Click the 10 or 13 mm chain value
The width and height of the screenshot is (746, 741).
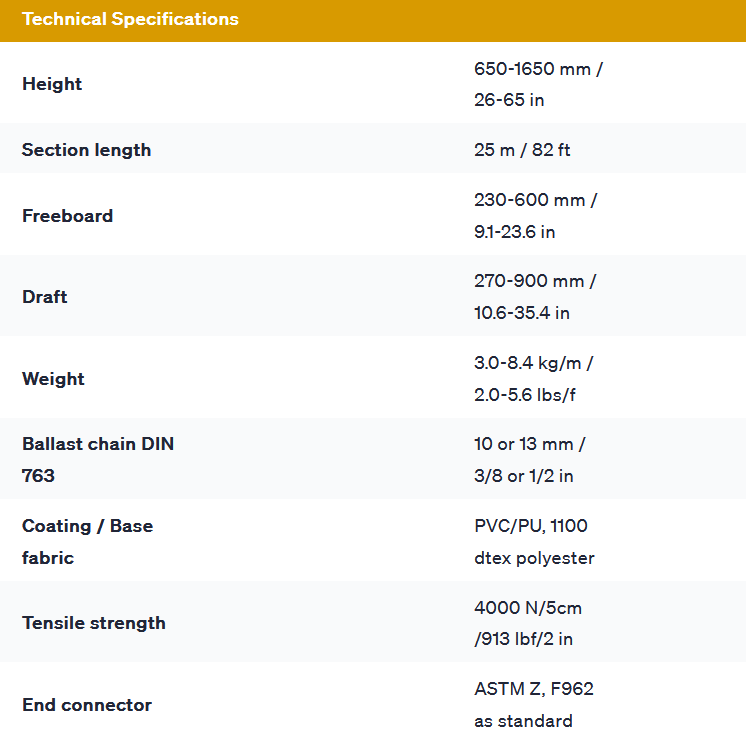click(529, 444)
